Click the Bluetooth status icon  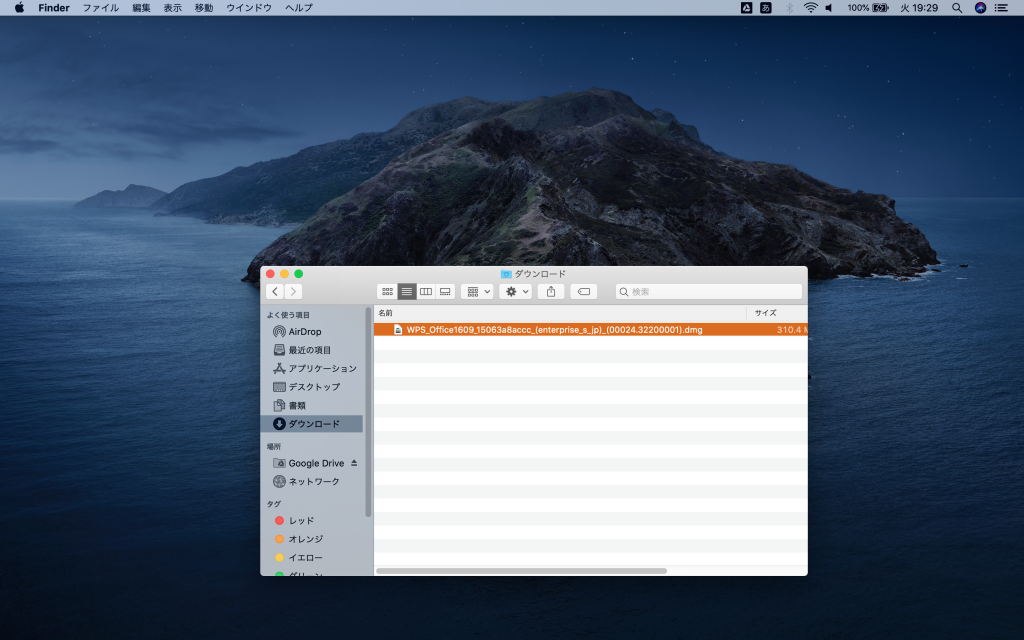(x=789, y=8)
